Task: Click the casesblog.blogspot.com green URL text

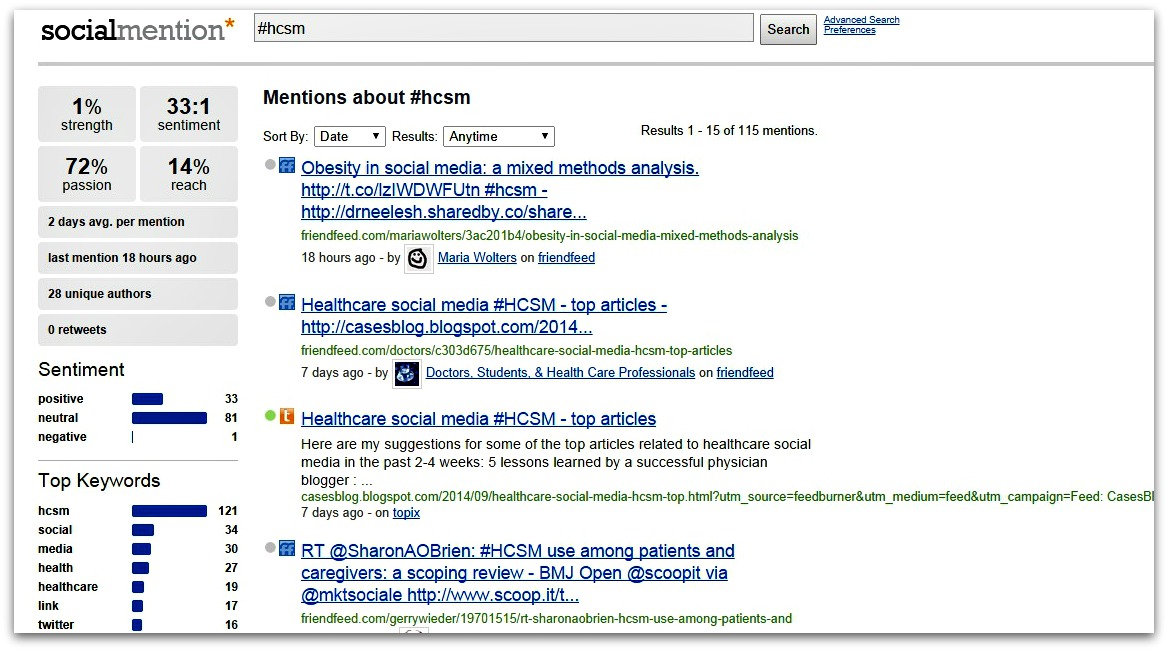Action: click(727, 496)
